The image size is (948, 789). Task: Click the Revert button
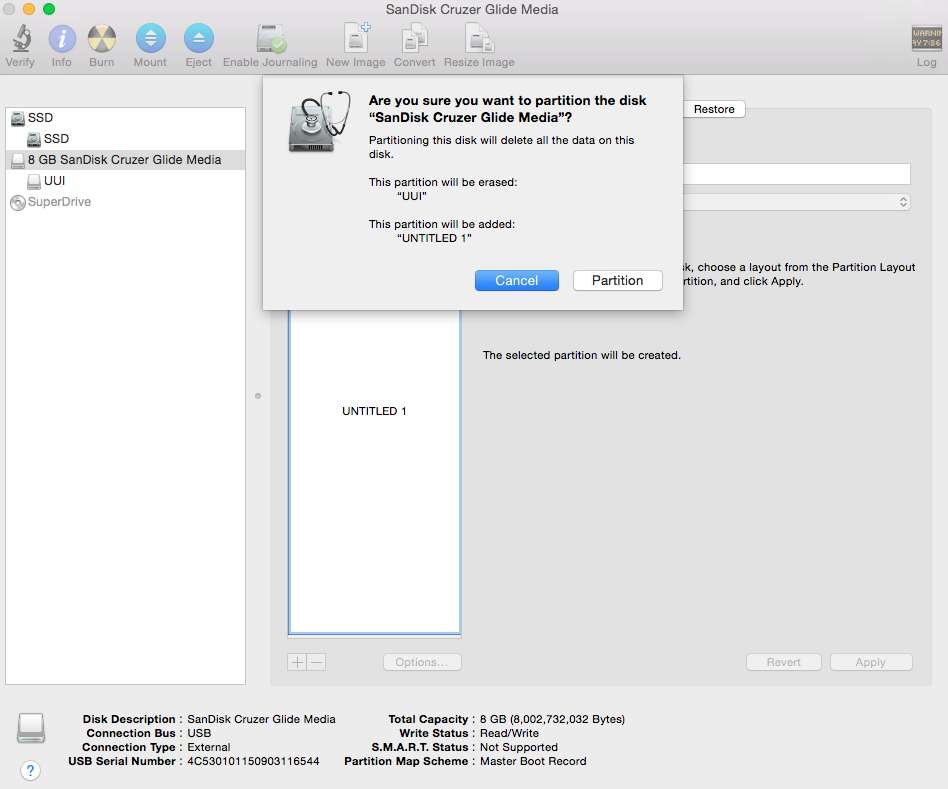coord(784,662)
